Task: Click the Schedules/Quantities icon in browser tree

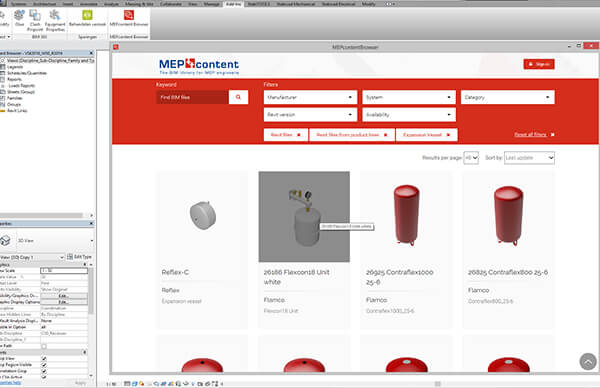Action: tap(3, 73)
